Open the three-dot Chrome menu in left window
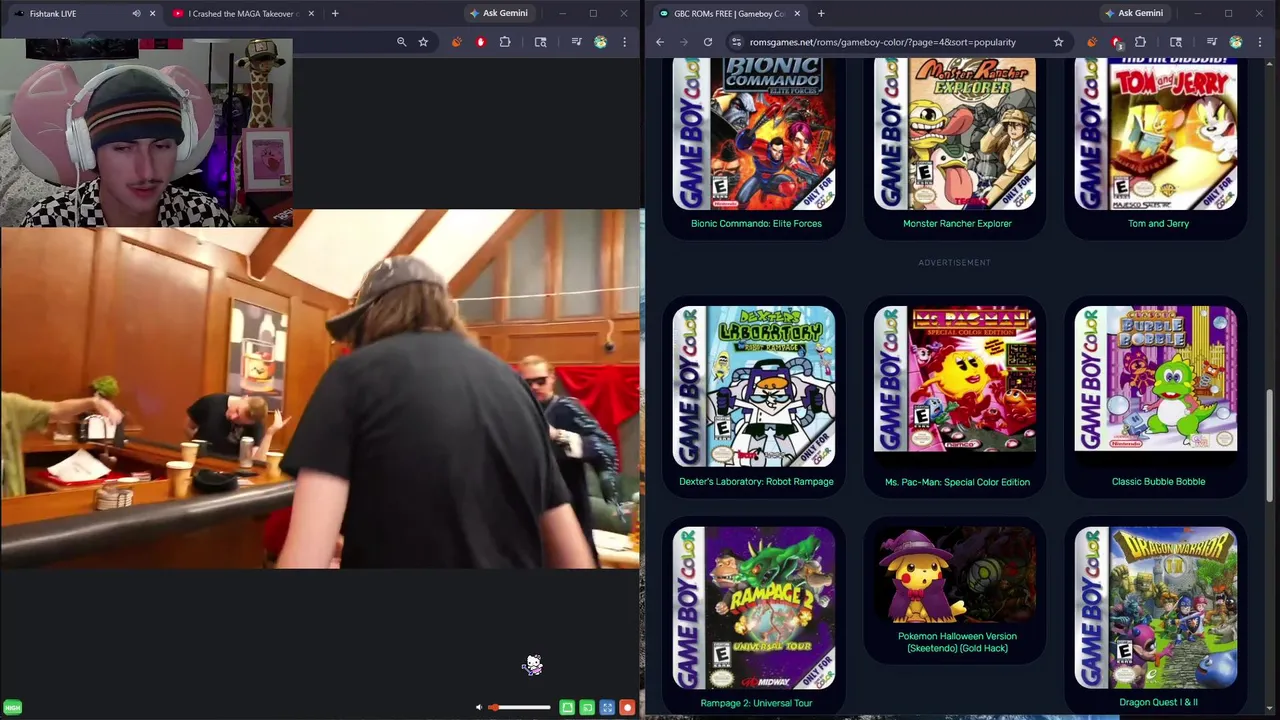Image resolution: width=1280 pixels, height=720 pixels. pos(624,42)
